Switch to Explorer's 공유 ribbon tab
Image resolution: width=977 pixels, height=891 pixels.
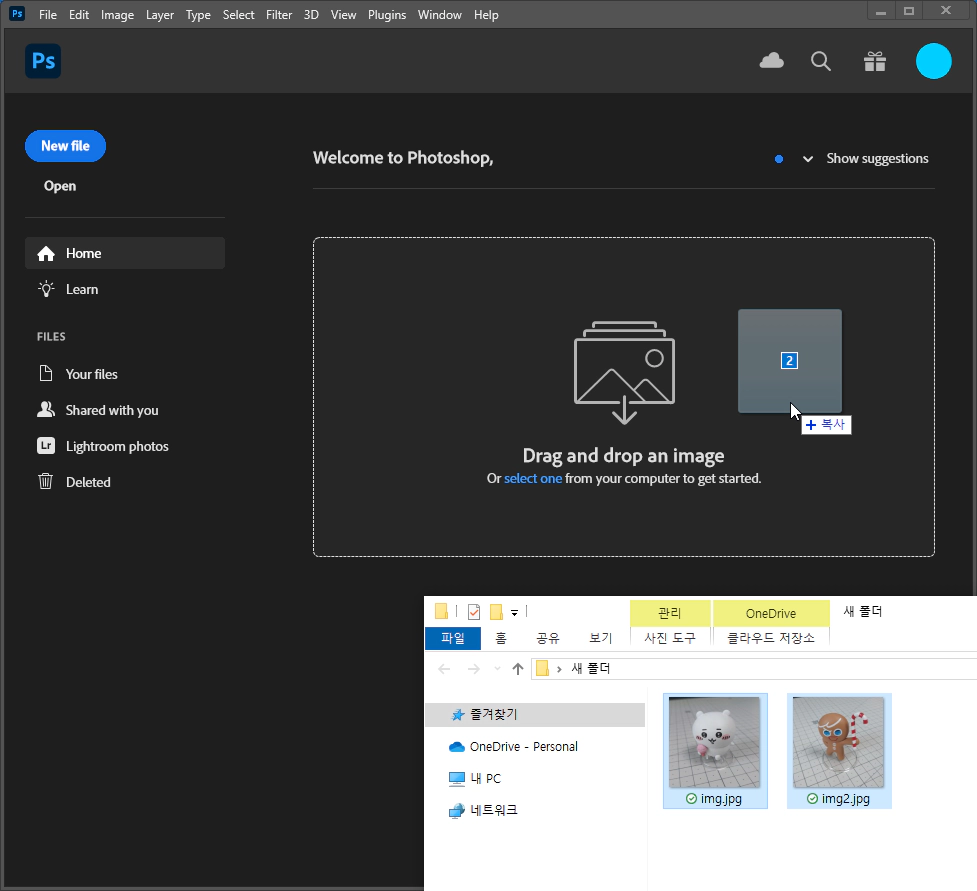[548, 638]
